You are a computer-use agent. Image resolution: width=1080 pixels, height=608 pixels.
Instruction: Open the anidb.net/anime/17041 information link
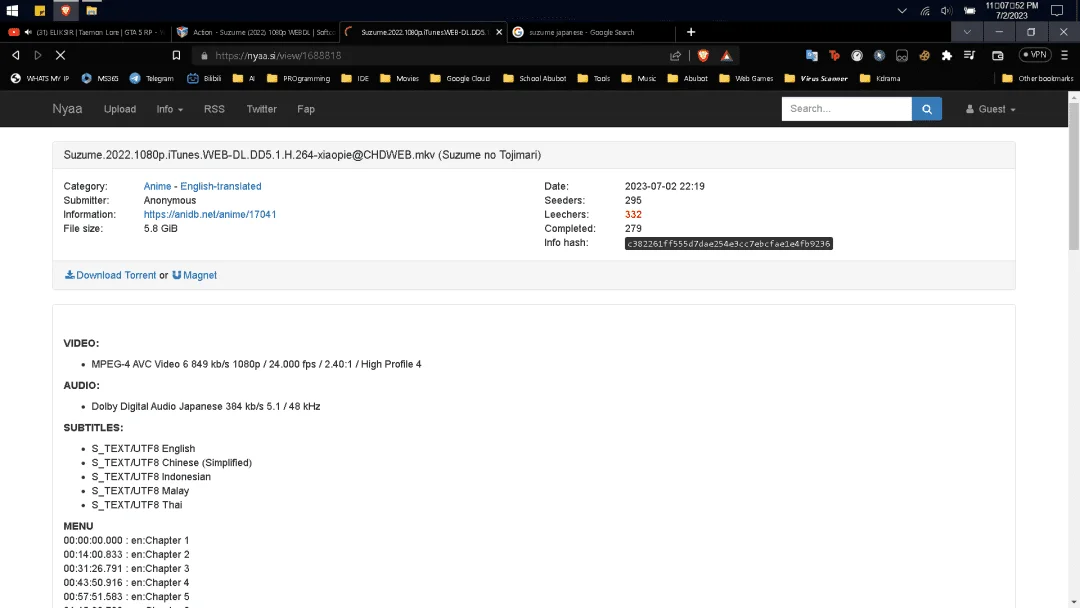click(209, 214)
